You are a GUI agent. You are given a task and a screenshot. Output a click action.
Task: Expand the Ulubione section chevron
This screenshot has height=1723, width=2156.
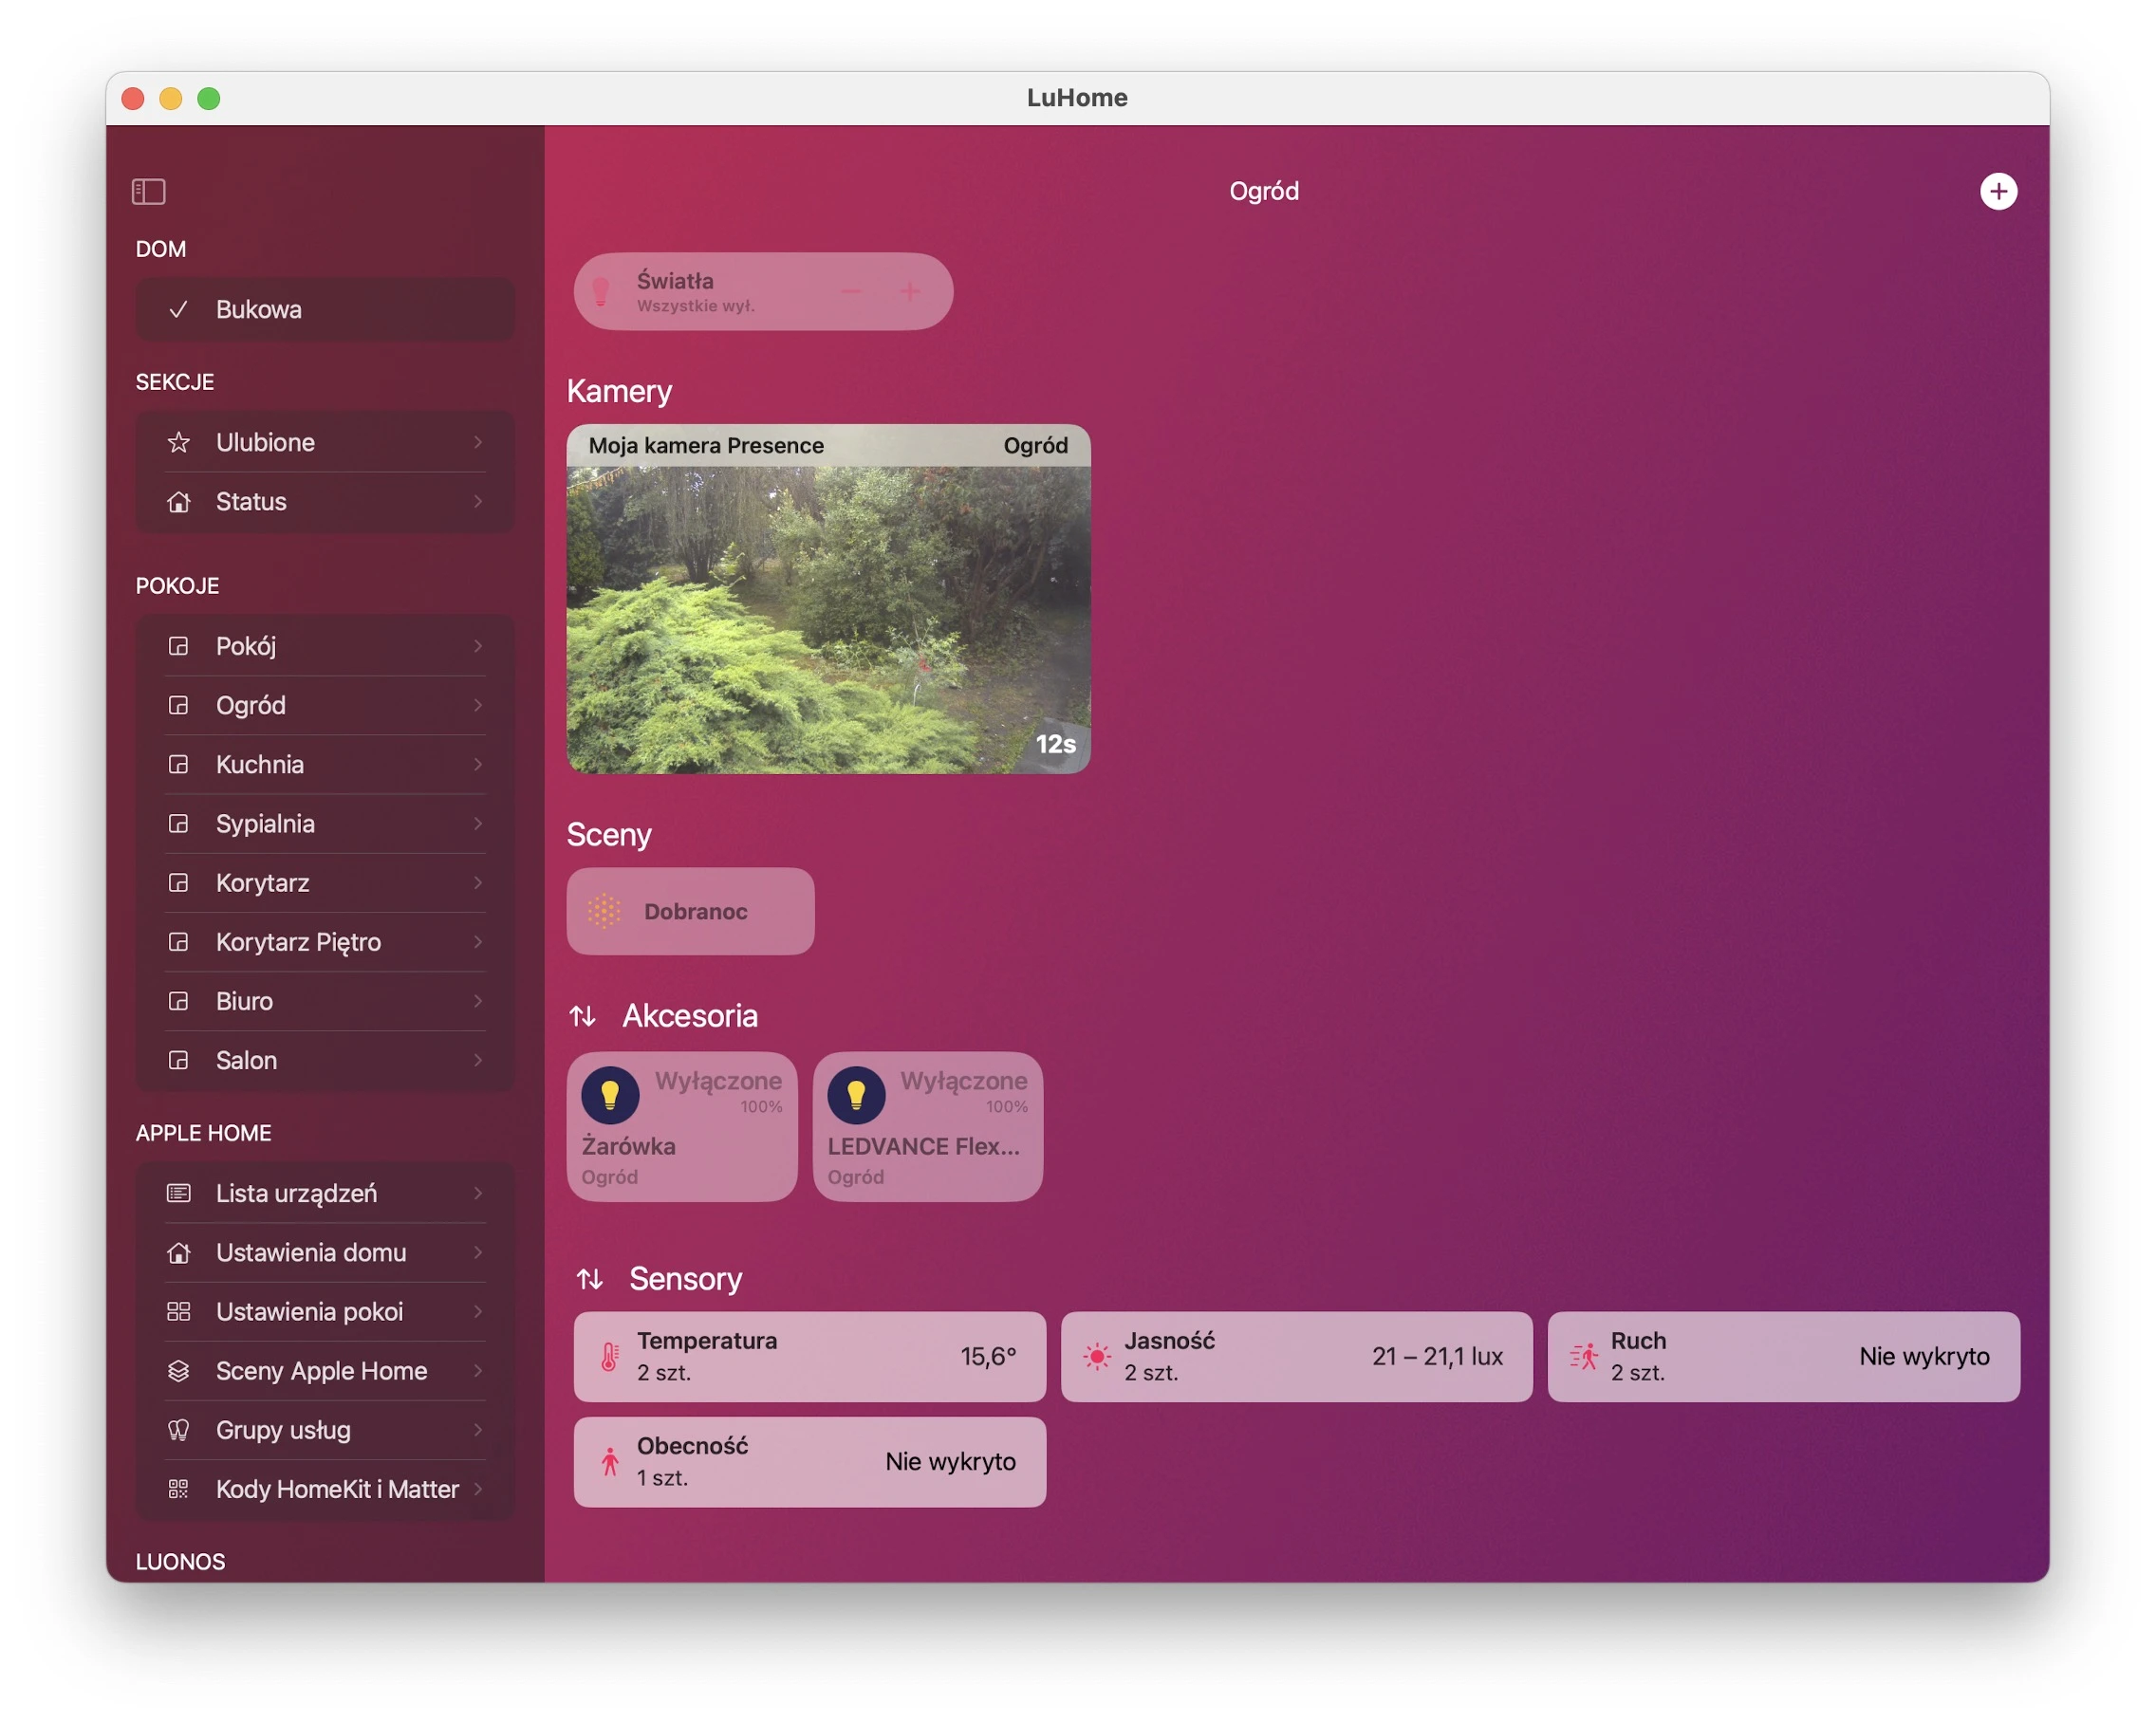[478, 442]
